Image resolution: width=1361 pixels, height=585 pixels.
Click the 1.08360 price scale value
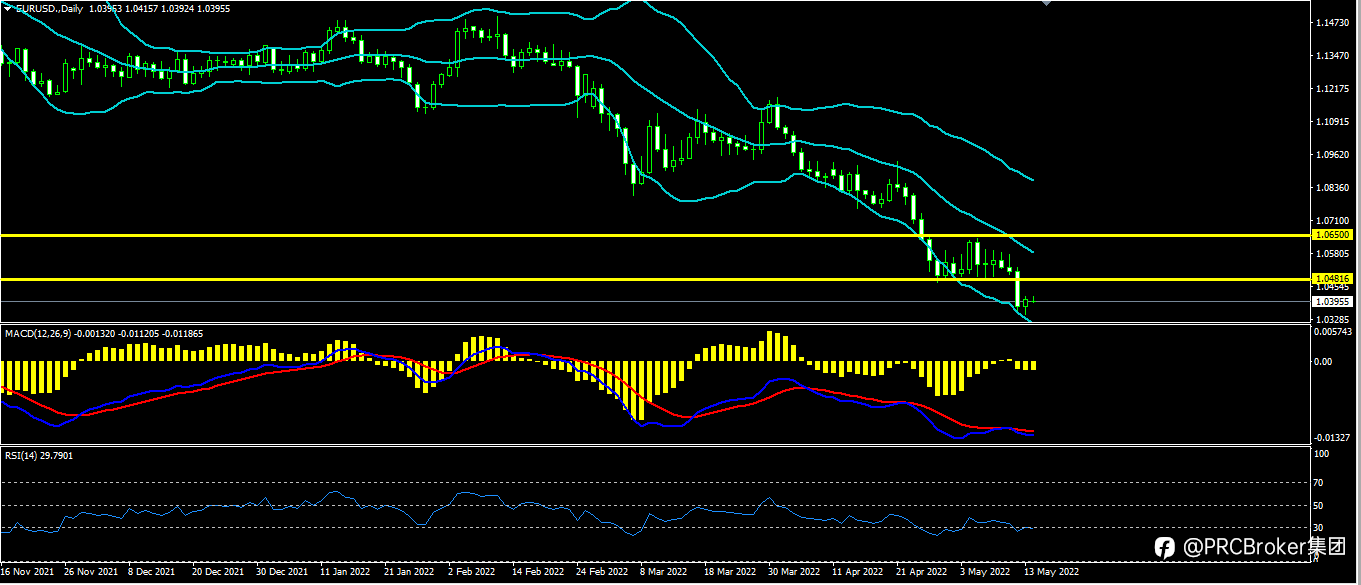[x=1333, y=188]
